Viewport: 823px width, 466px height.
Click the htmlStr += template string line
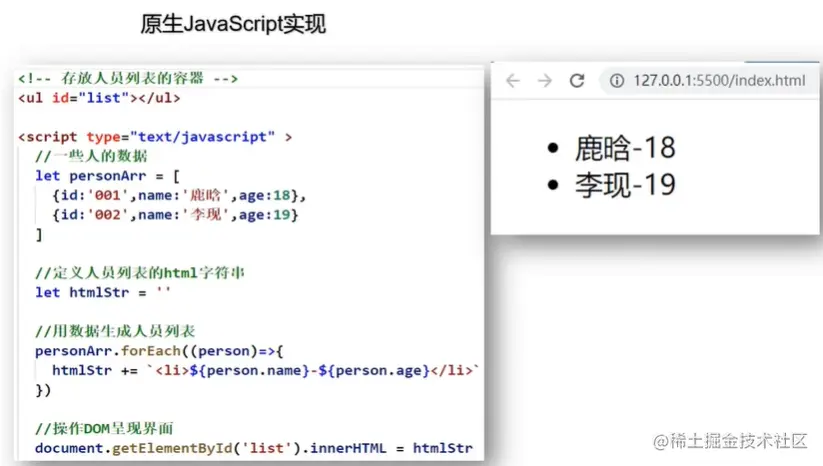point(265,370)
